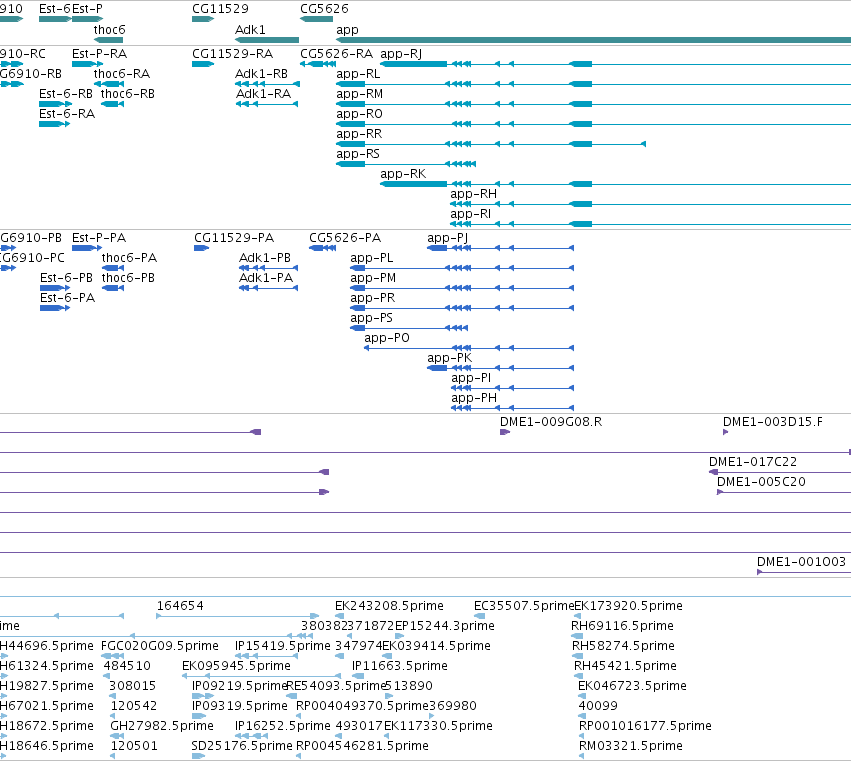The width and height of the screenshot is (851, 761).
Task: Select the DME1-009G08.R BAC end label
Action: pyautogui.click(x=551, y=422)
